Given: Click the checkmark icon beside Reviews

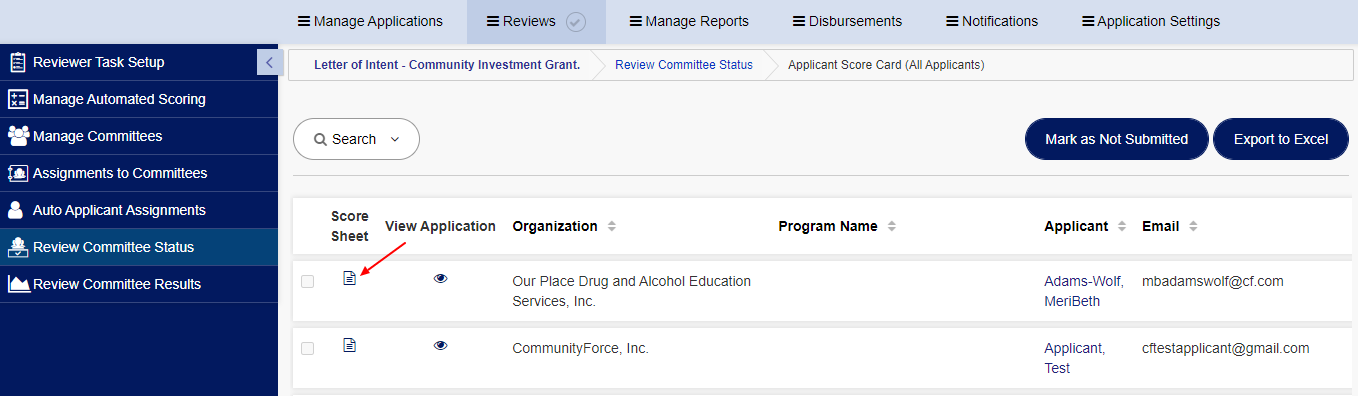Looking at the screenshot, I should pyautogui.click(x=575, y=22).
